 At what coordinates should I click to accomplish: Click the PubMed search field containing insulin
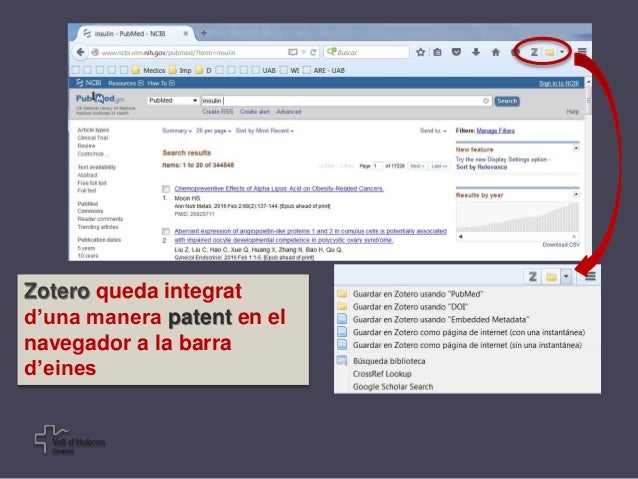coord(346,101)
